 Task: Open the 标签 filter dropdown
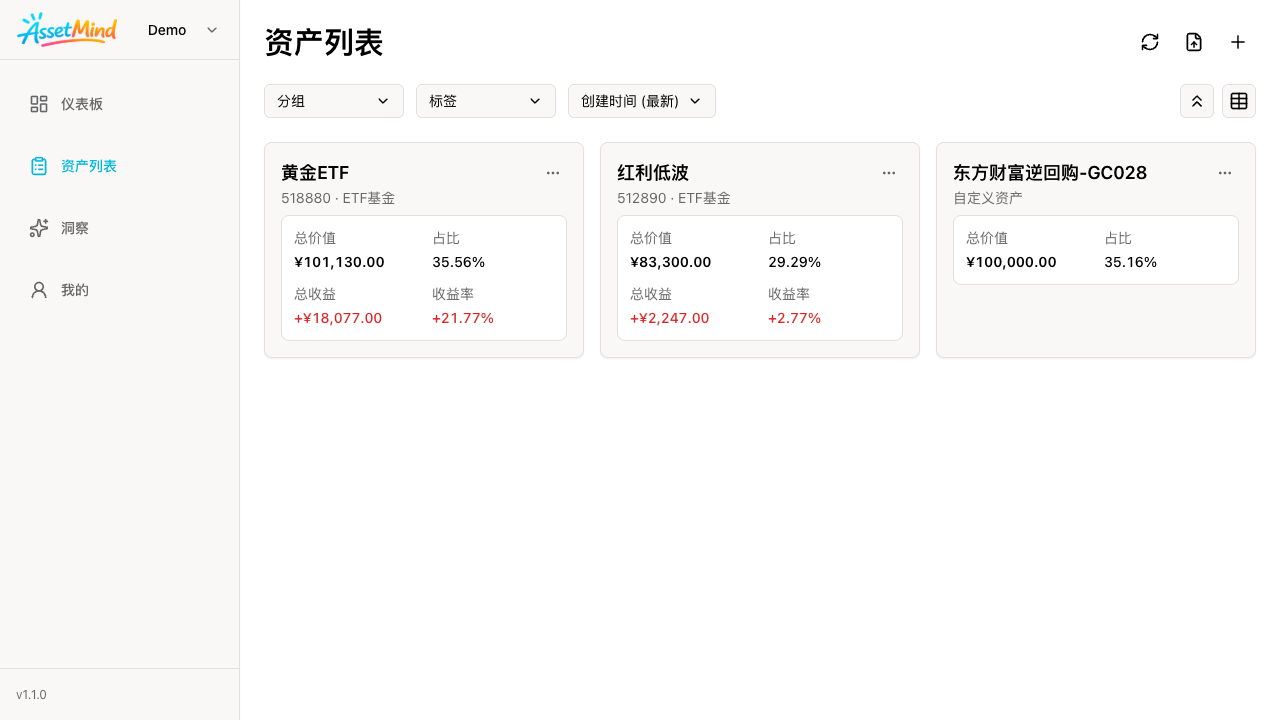(x=486, y=101)
